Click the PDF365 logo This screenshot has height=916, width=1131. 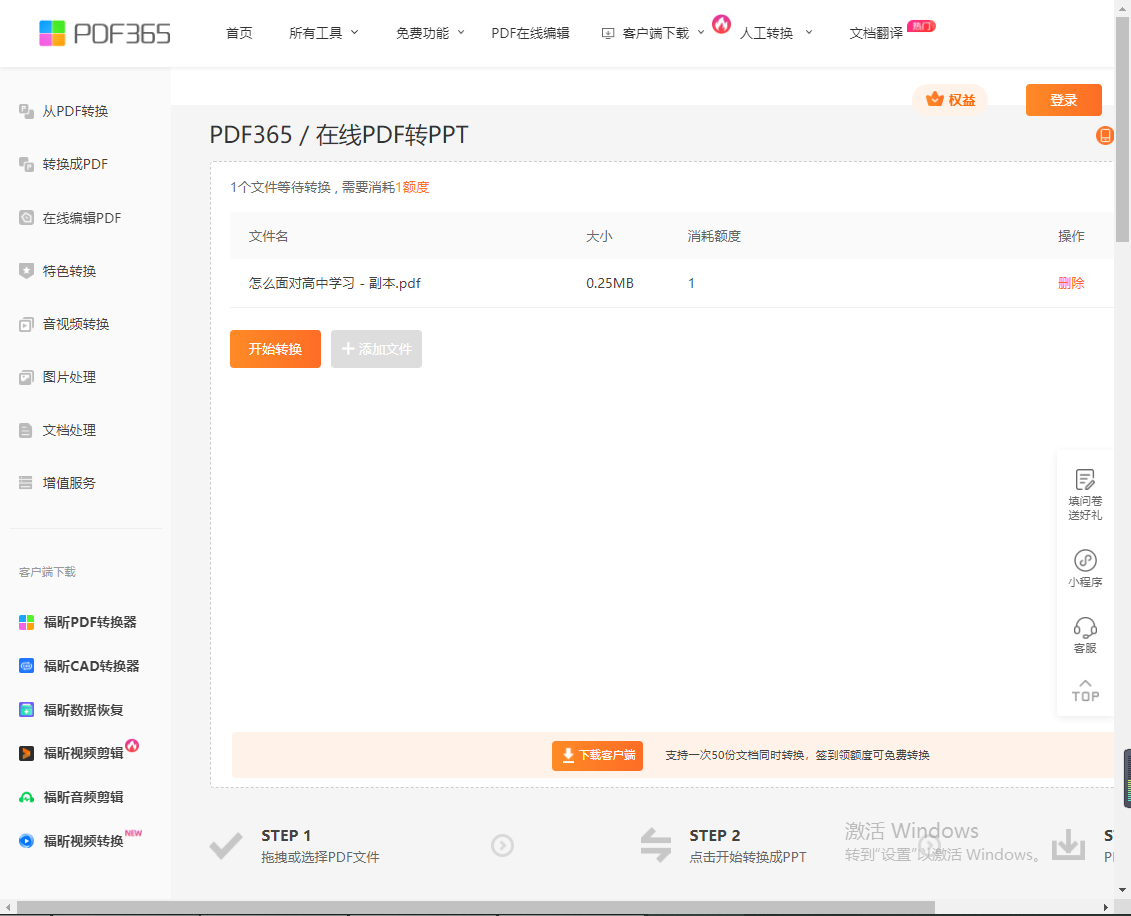[x=105, y=33]
